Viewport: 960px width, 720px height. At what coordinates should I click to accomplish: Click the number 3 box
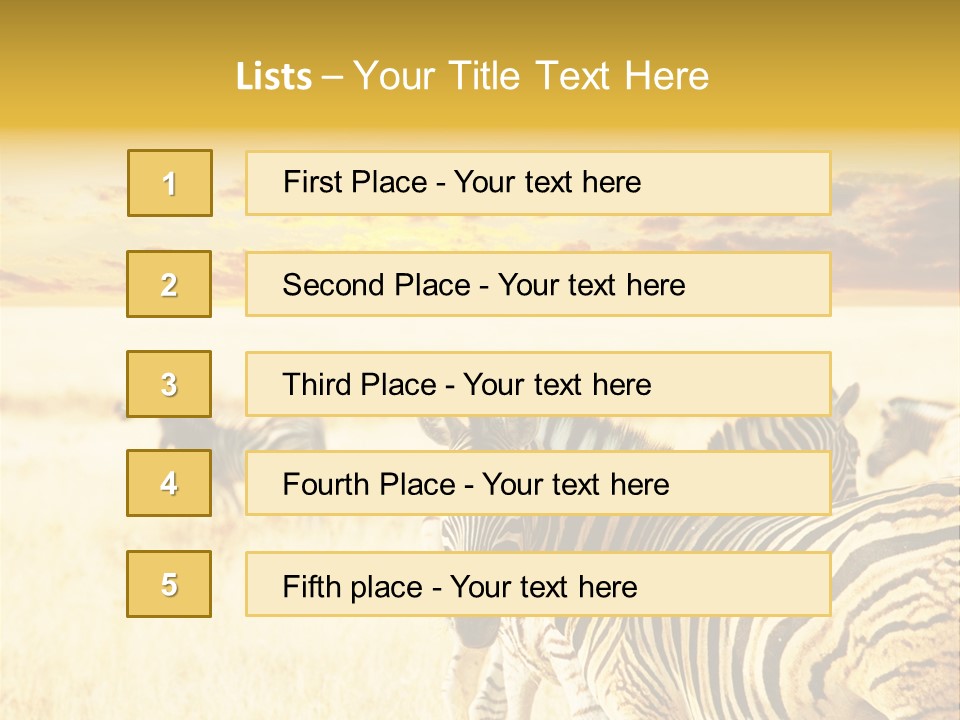click(170, 384)
